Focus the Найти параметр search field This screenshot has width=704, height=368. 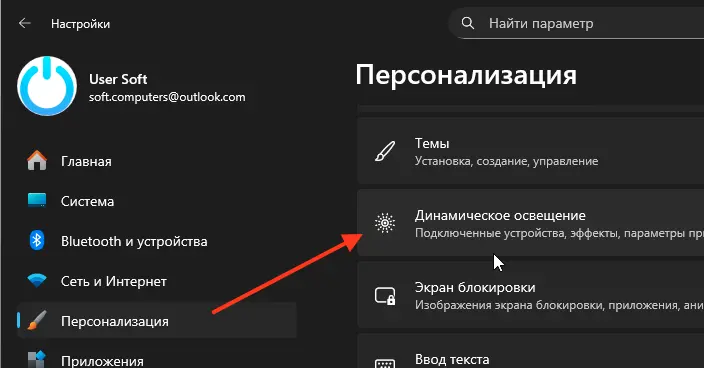tap(576, 23)
